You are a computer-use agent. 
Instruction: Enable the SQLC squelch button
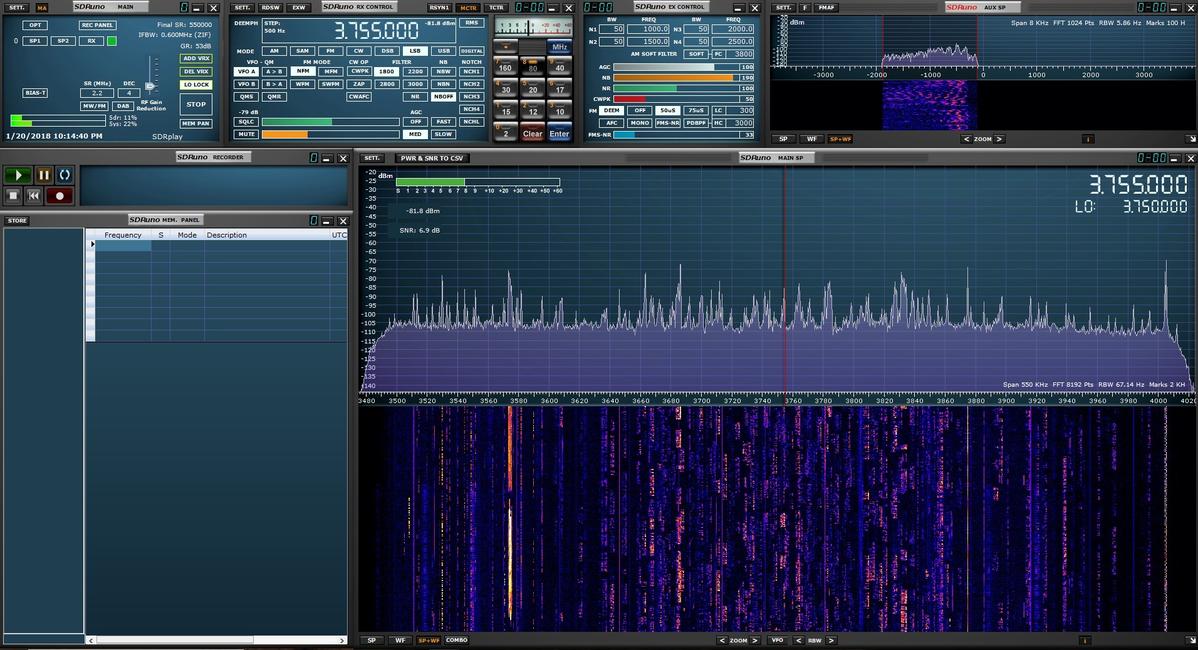246,121
